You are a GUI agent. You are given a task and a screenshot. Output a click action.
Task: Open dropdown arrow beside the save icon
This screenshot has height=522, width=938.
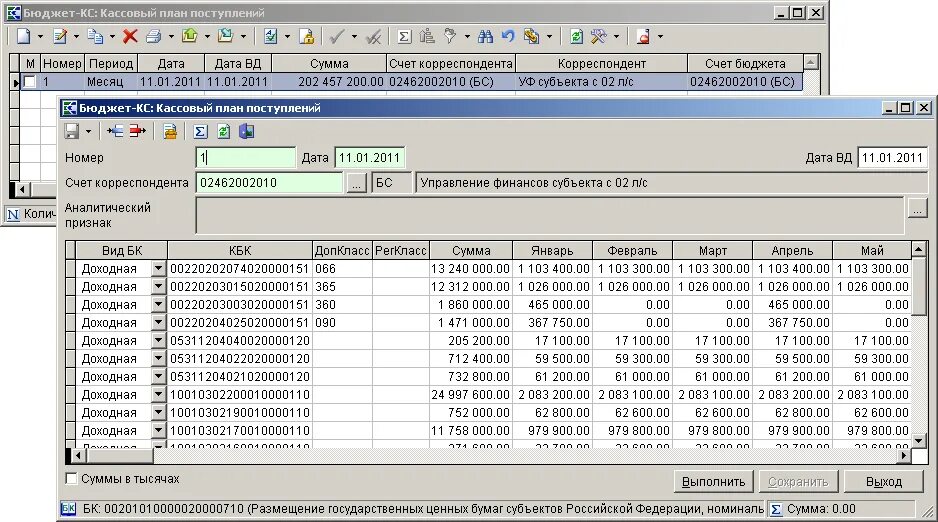pyautogui.click(x=88, y=132)
